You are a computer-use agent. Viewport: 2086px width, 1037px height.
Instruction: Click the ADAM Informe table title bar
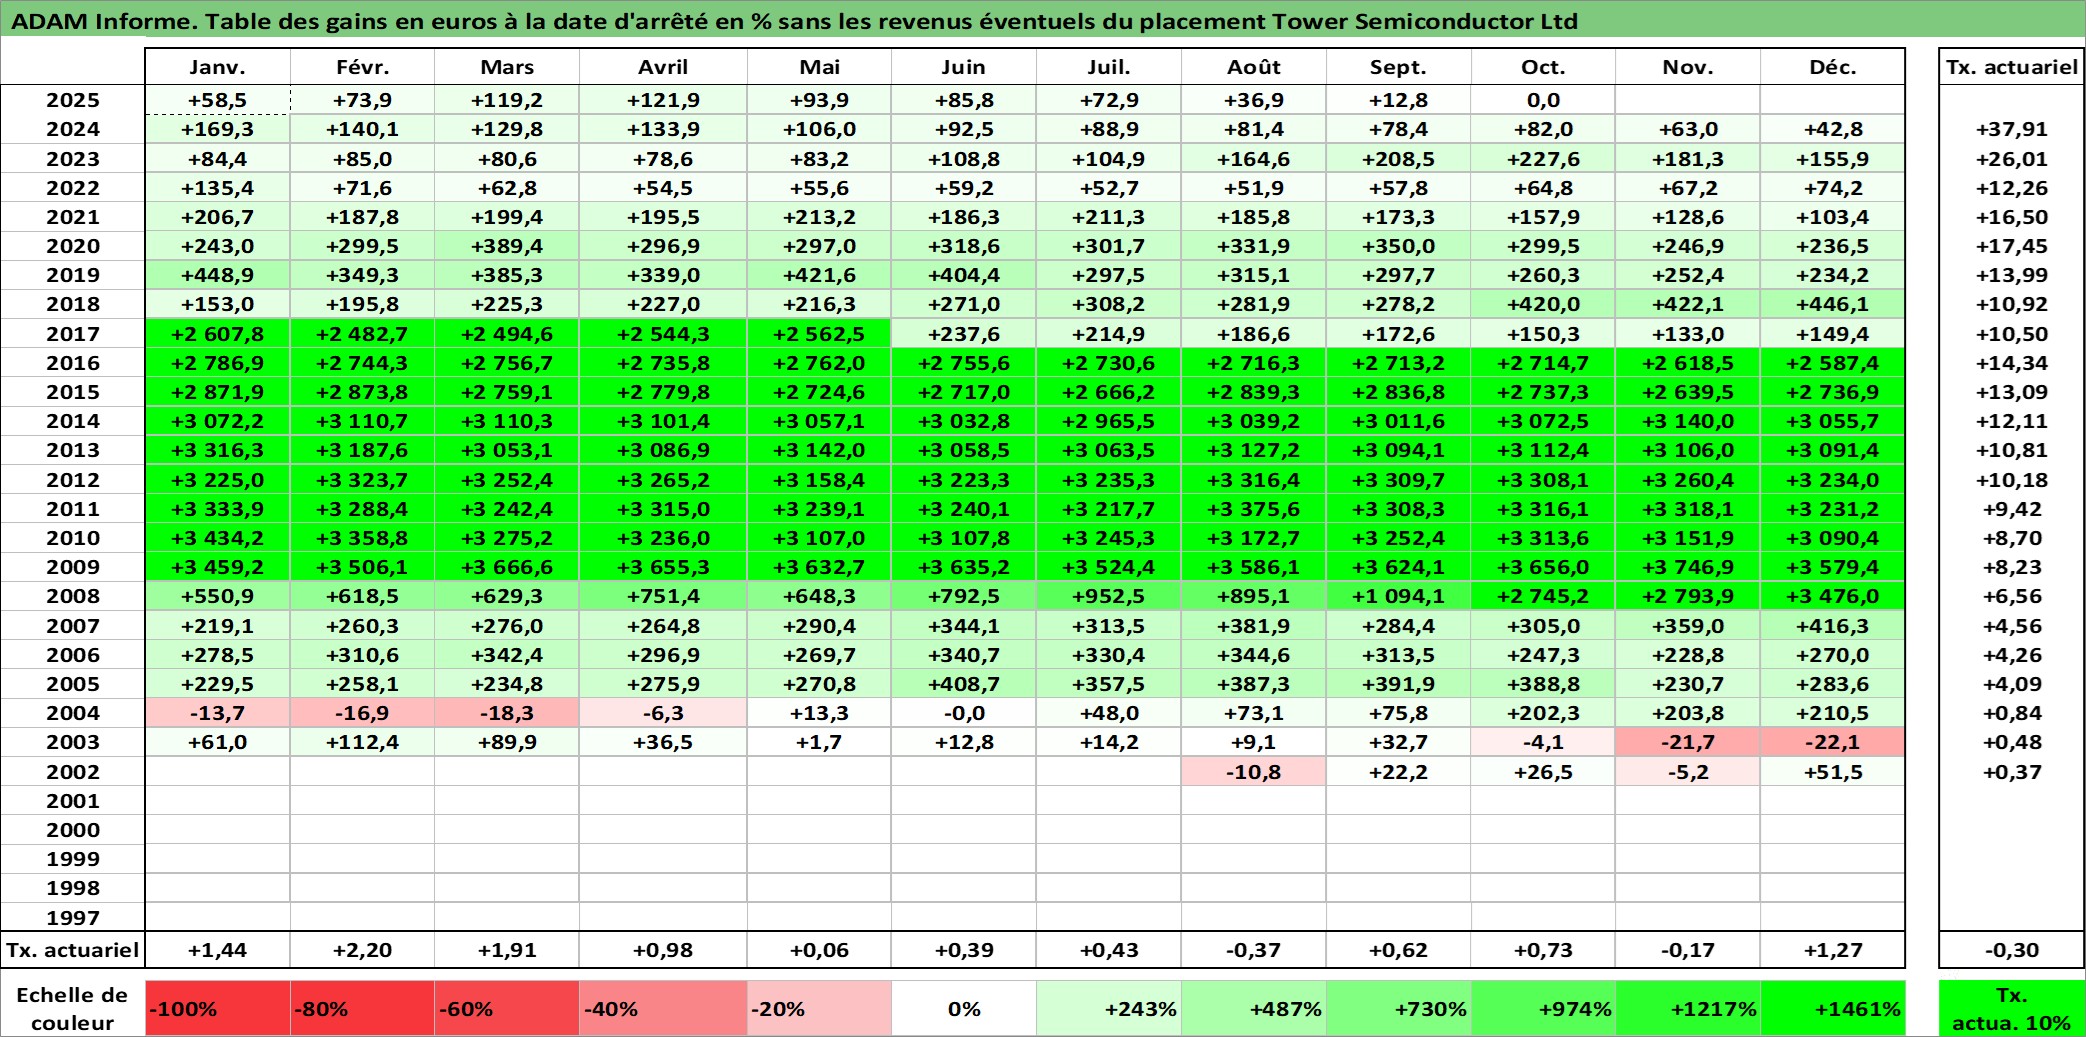(x=1043, y=20)
